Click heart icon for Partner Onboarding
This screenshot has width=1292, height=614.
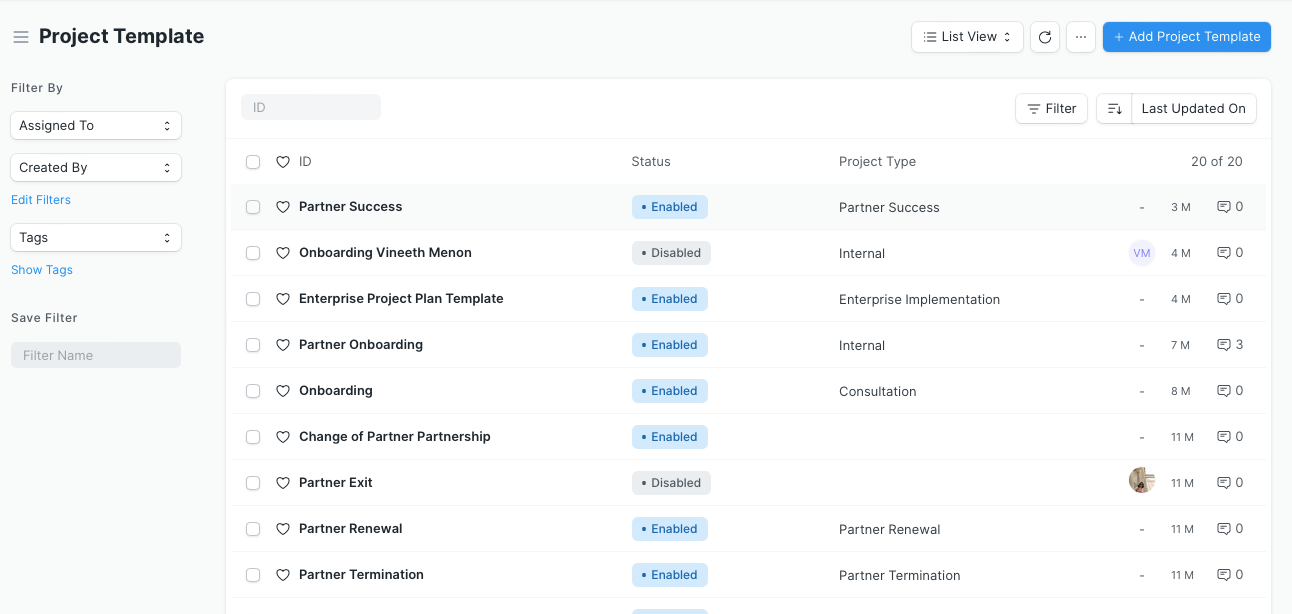coord(283,345)
